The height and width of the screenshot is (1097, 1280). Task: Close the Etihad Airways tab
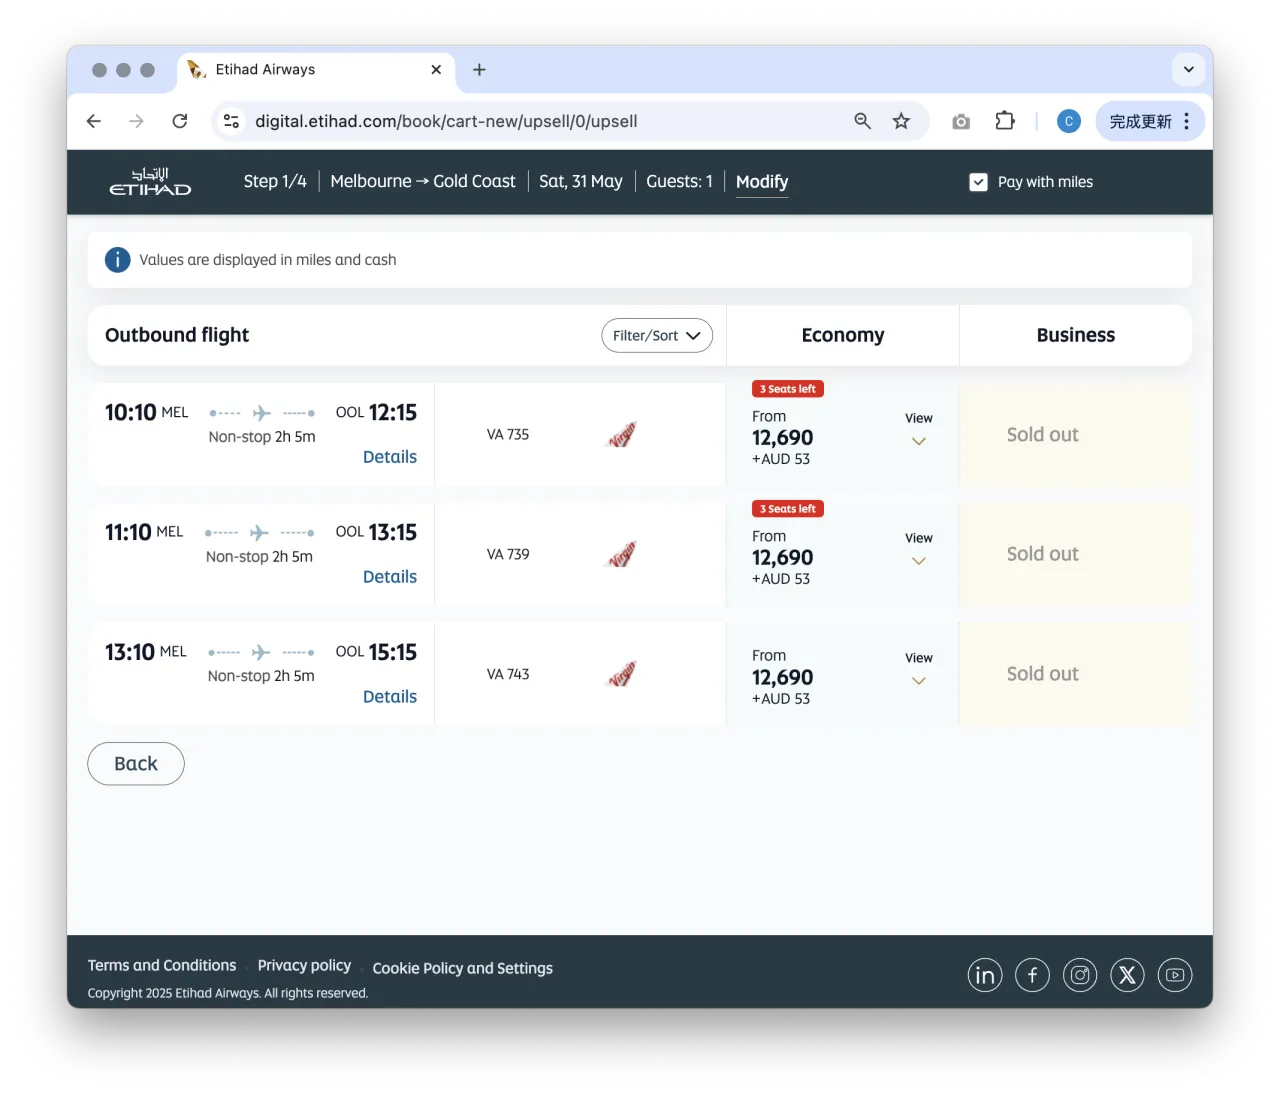[x=436, y=69]
